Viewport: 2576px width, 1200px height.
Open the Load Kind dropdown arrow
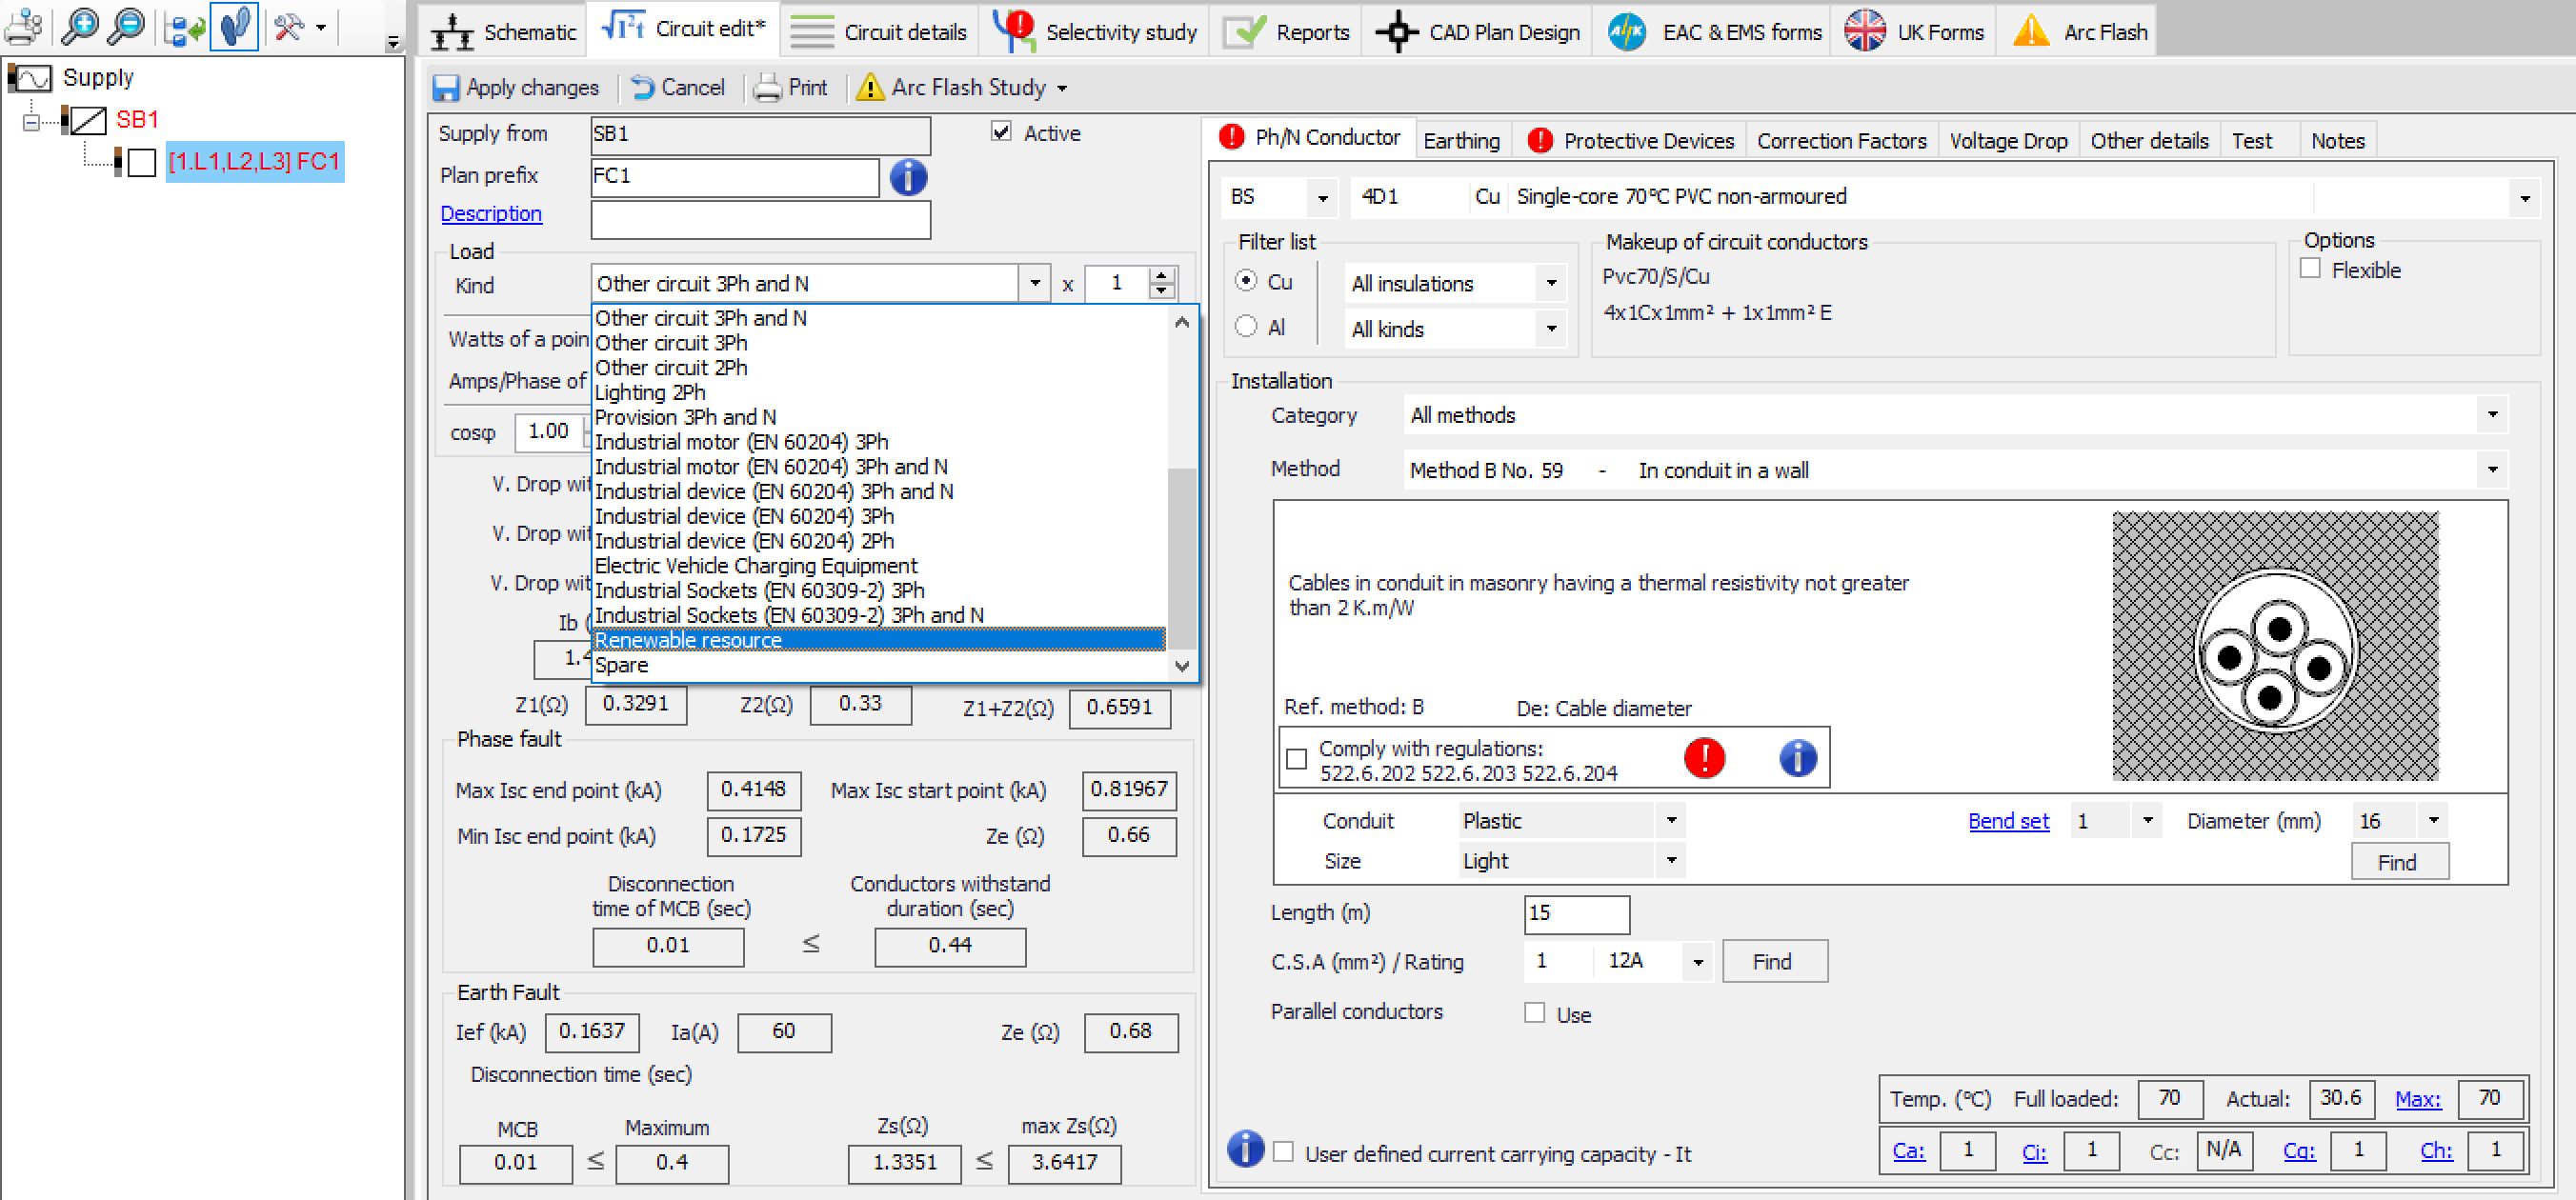tap(1033, 284)
